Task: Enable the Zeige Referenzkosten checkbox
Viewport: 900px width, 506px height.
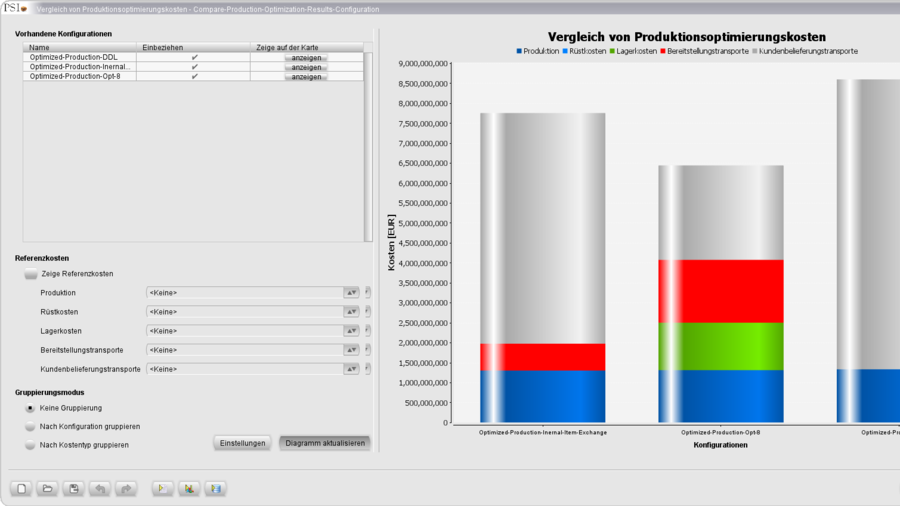Action: pos(31,274)
